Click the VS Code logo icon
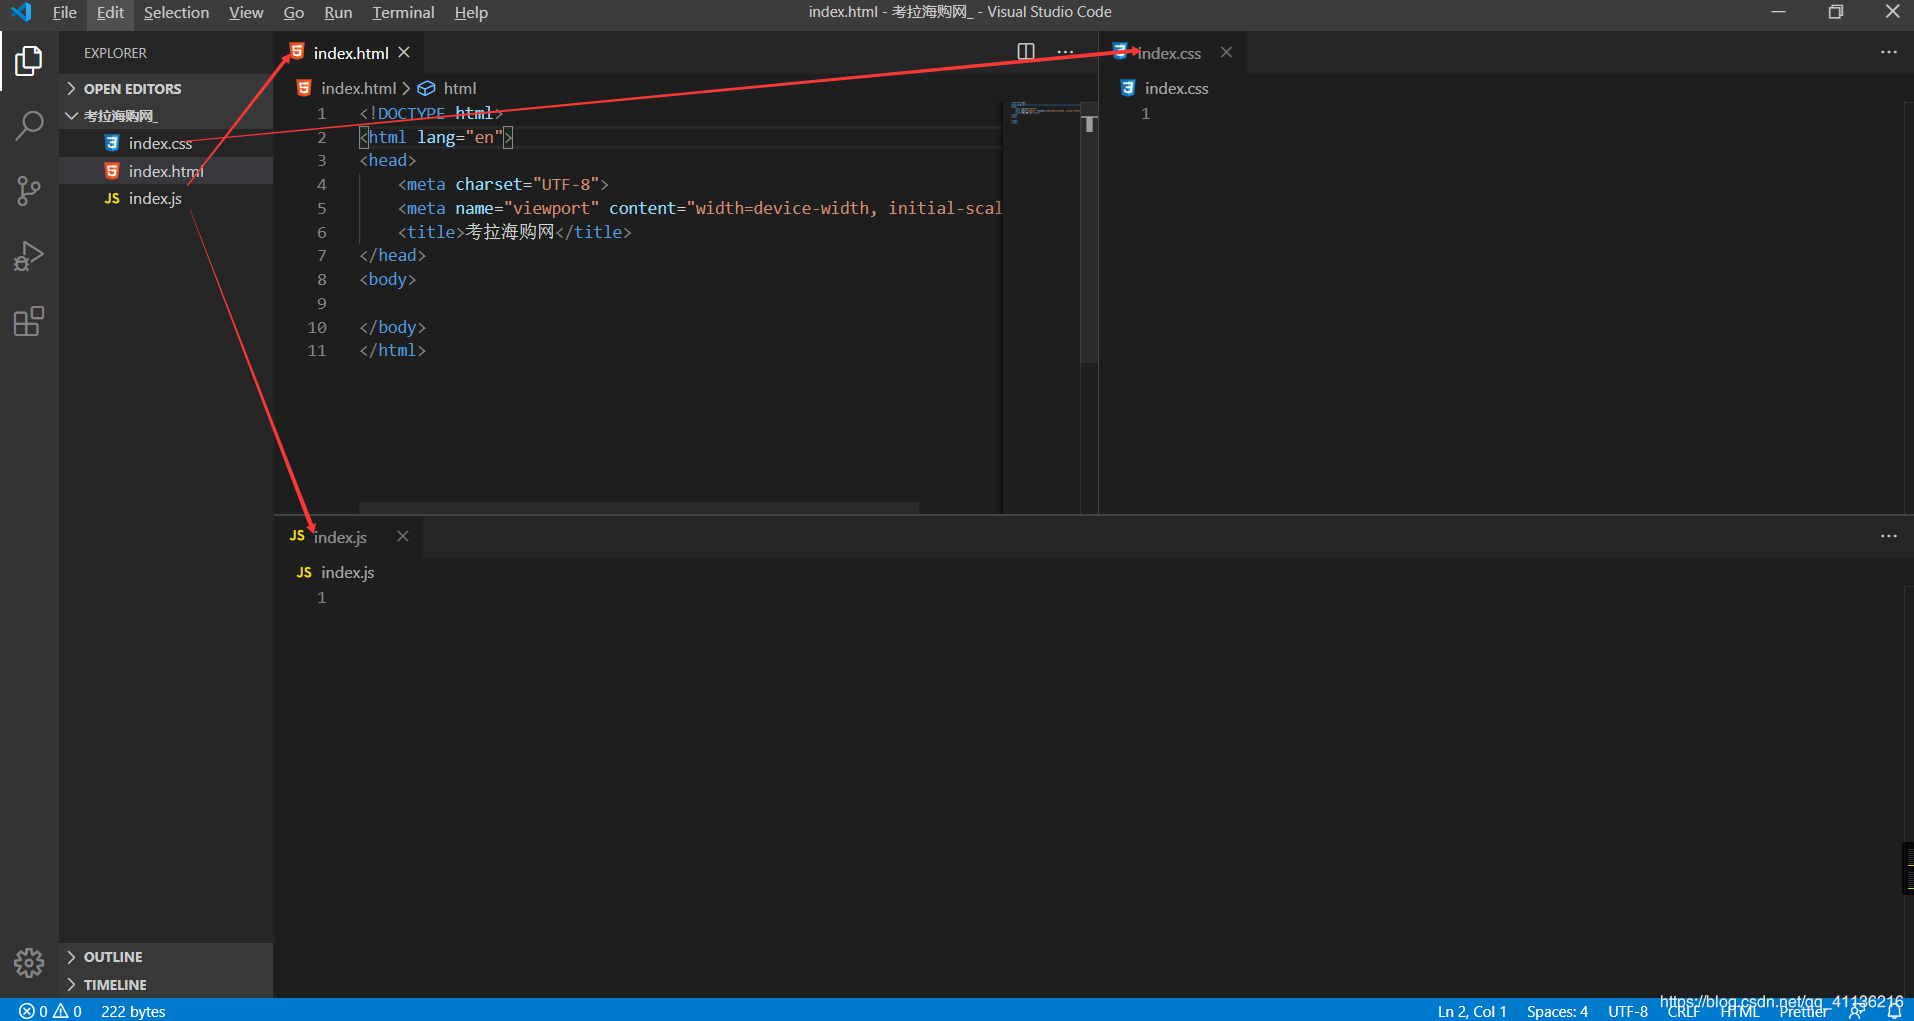Image resolution: width=1914 pixels, height=1021 pixels. coord(21,12)
